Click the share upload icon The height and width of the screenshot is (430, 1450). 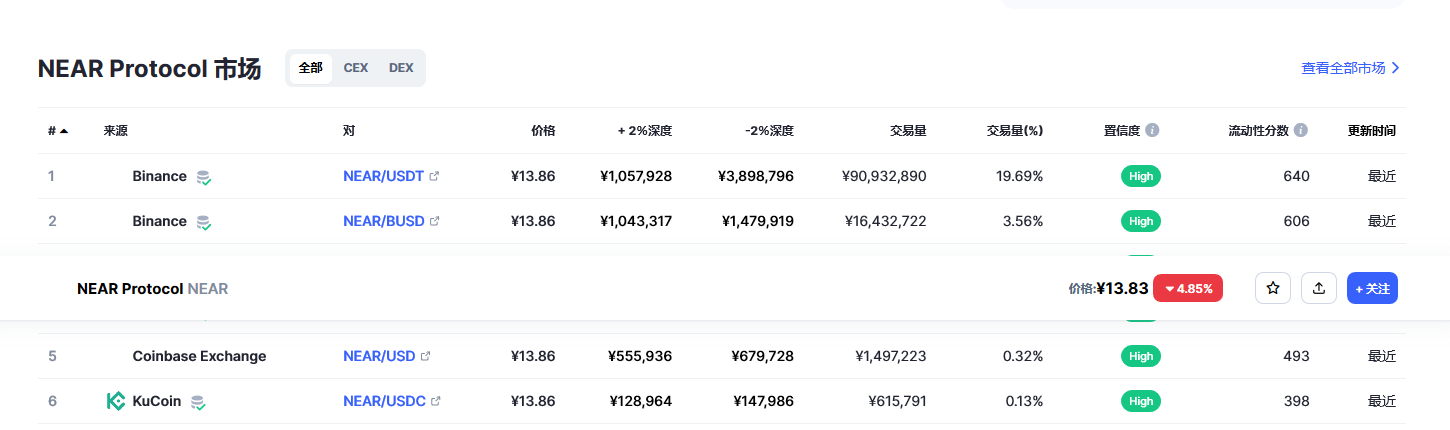click(1319, 288)
